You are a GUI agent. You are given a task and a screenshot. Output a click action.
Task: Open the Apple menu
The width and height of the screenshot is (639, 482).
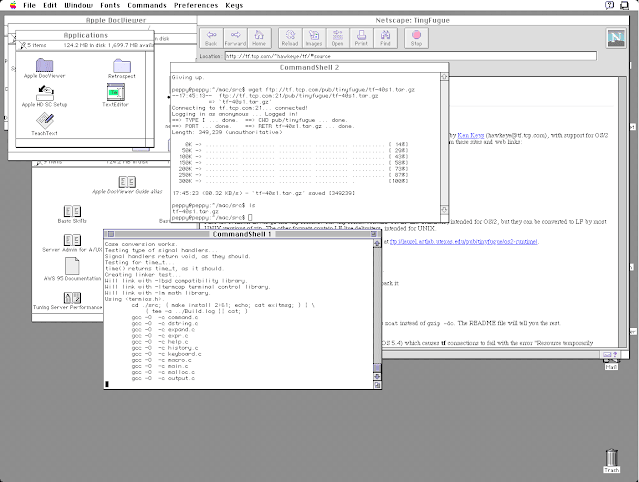pyautogui.click(x=13, y=5)
